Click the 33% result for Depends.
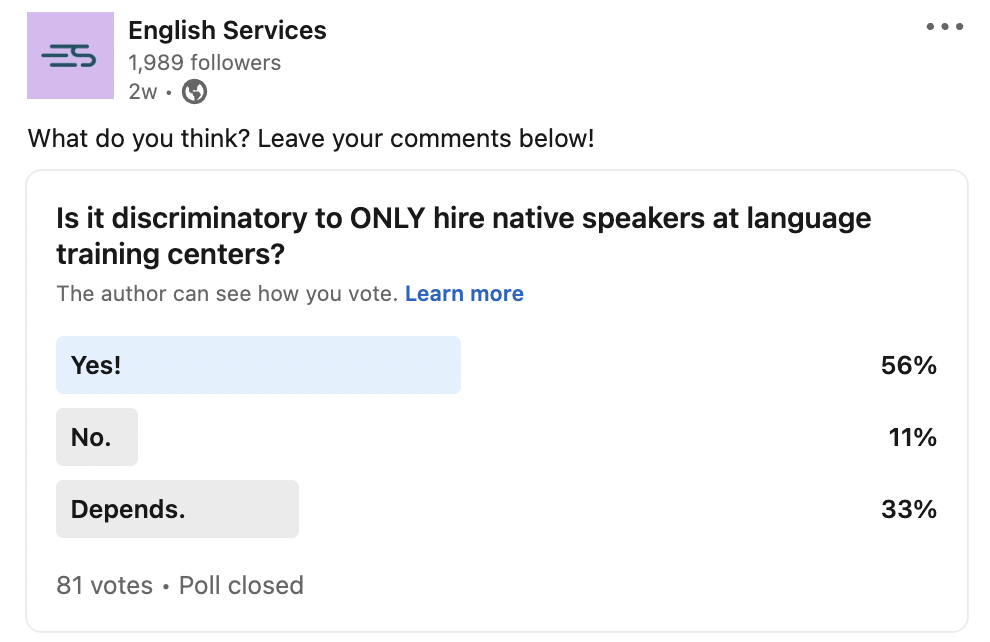990x642 pixels. point(909,509)
